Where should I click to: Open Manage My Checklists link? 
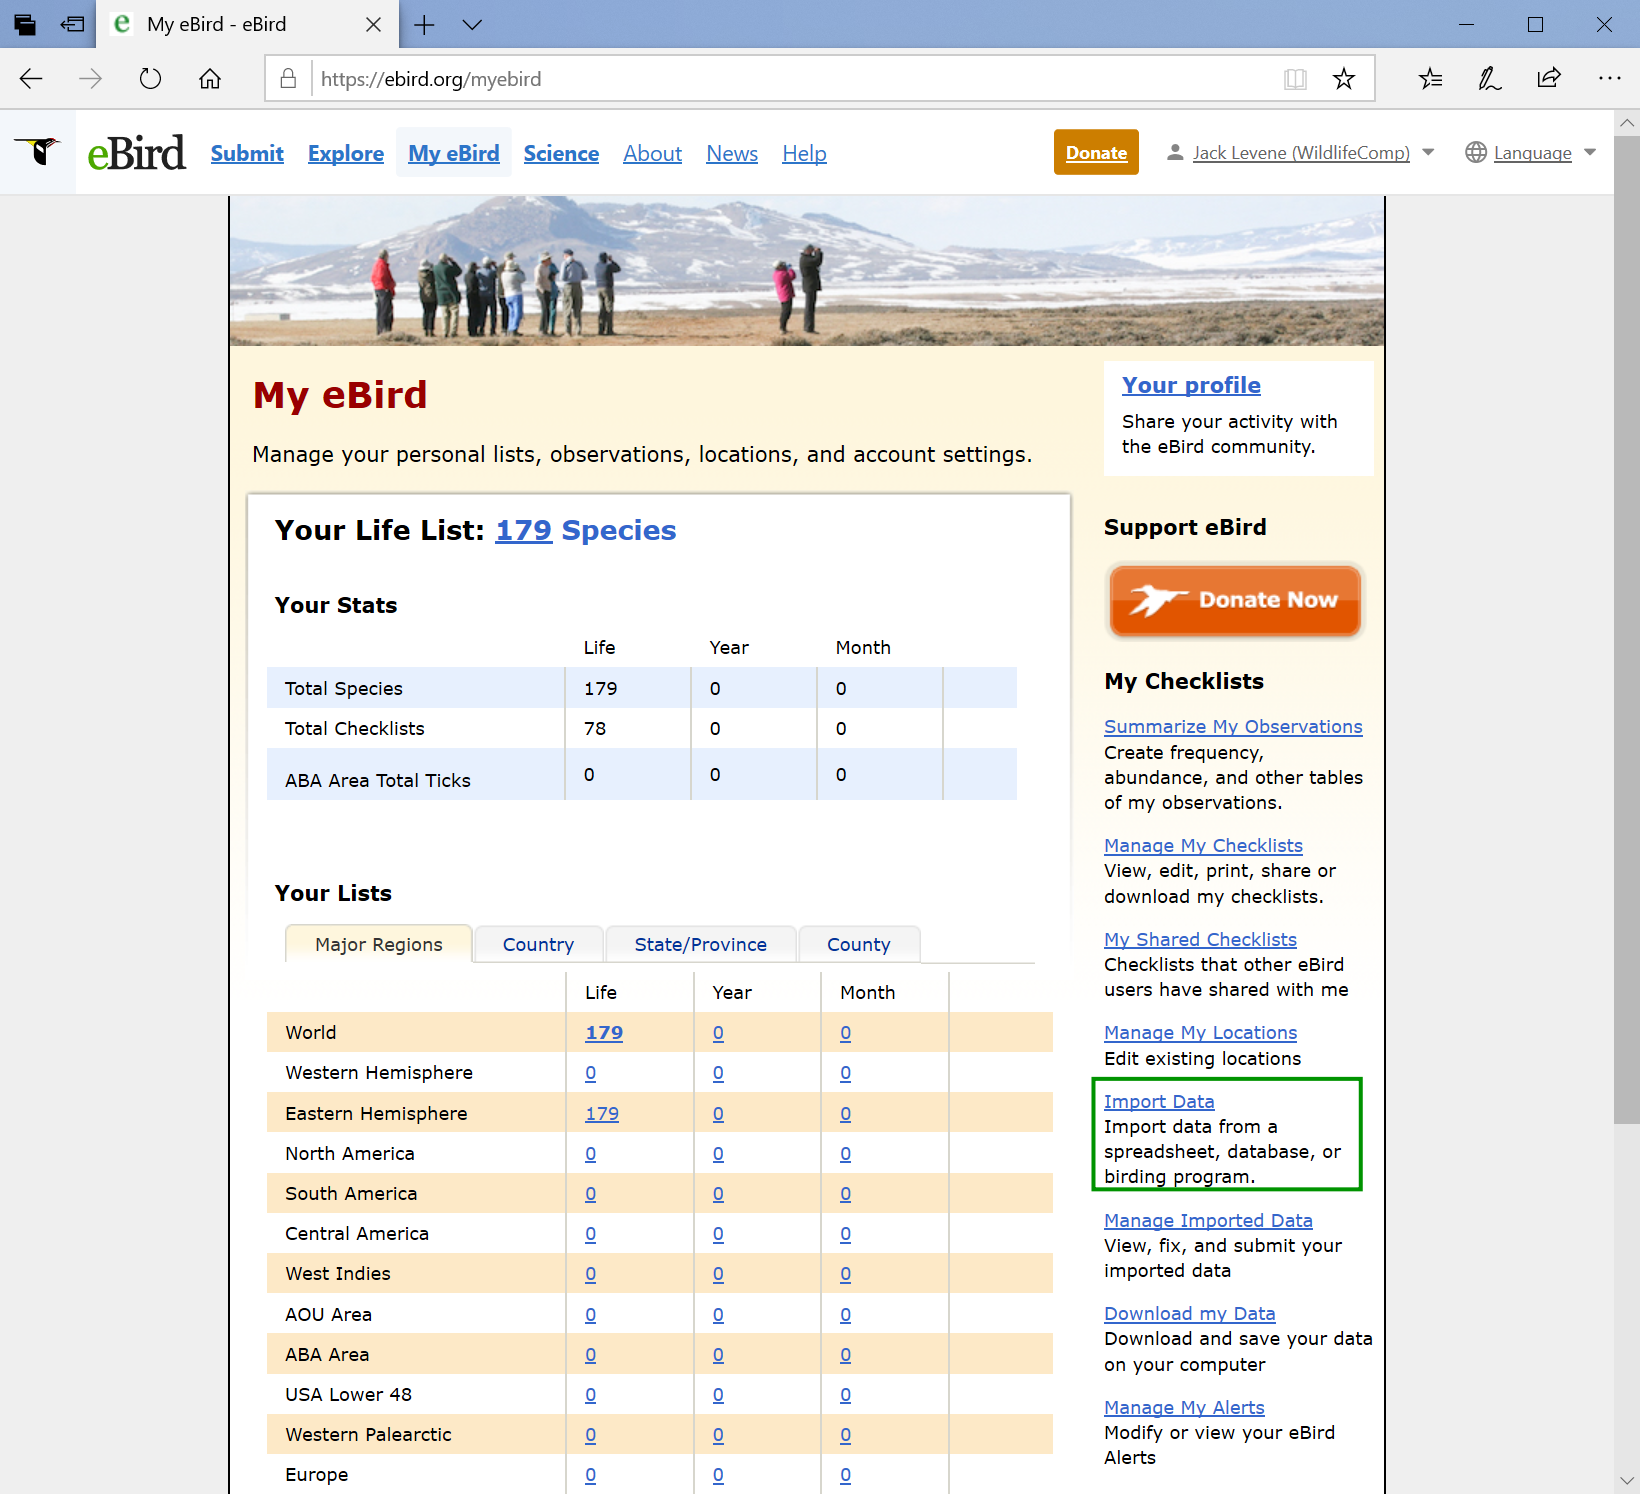click(x=1203, y=846)
